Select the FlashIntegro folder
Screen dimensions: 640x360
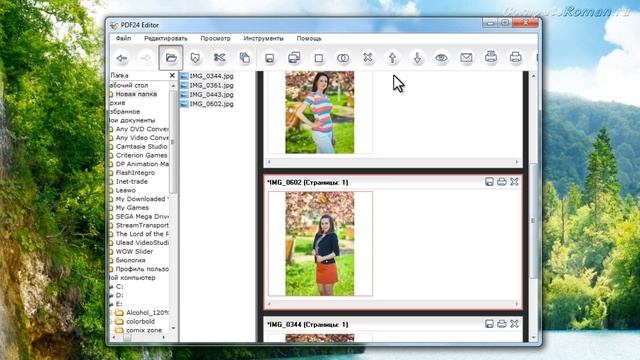pos(135,173)
